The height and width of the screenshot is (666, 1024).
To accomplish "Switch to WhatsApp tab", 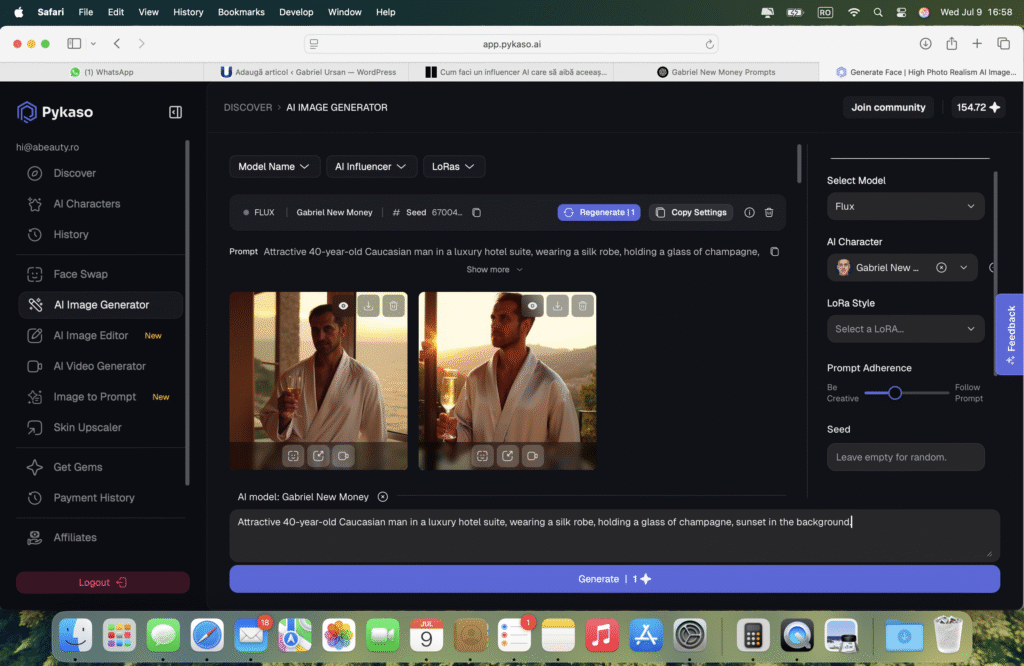I will pyautogui.click(x=102, y=72).
